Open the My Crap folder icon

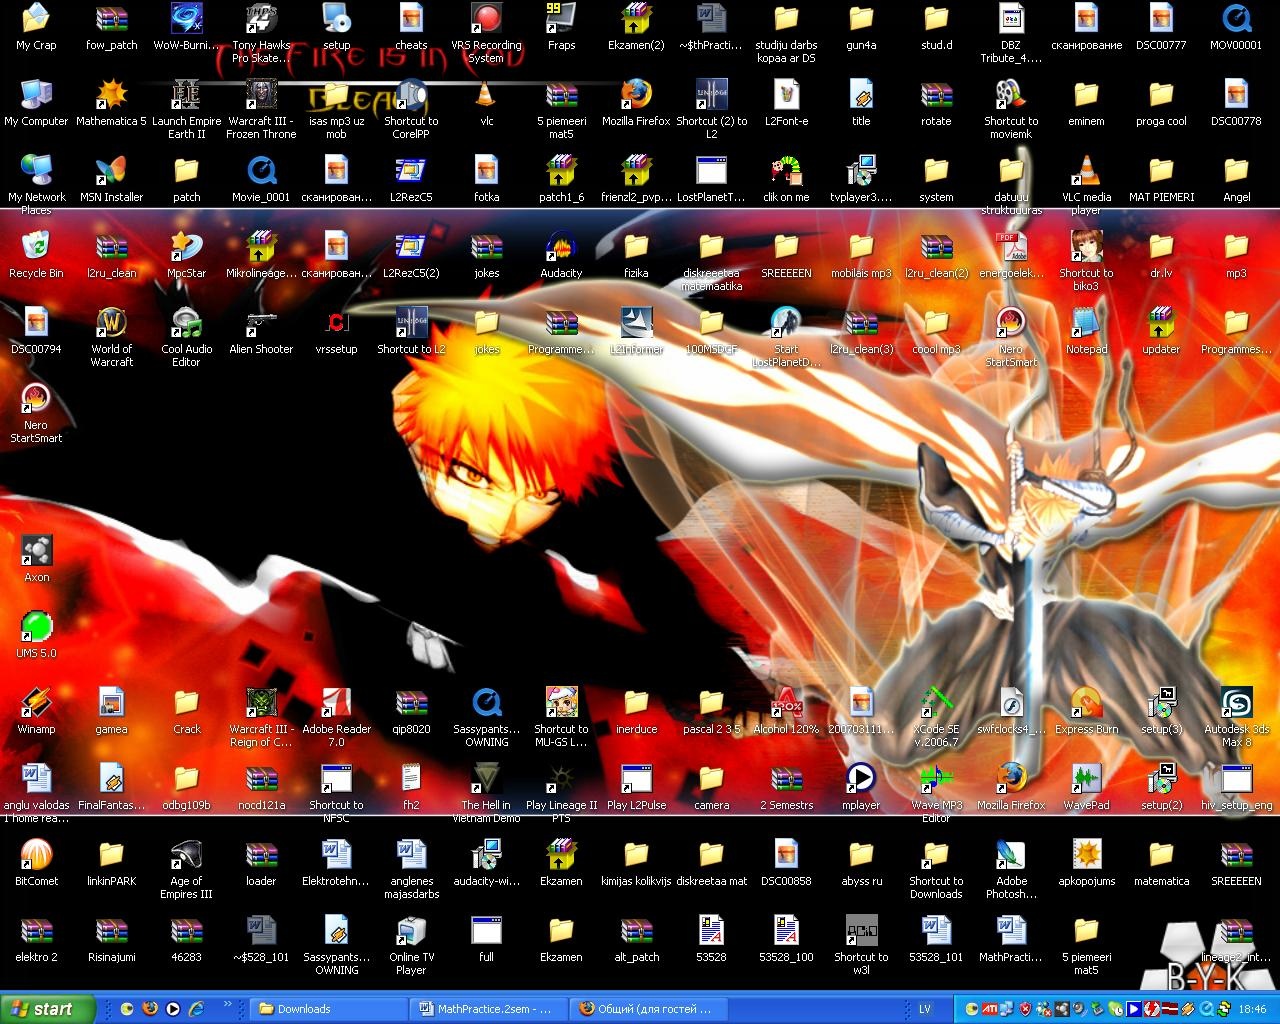pyautogui.click(x=36, y=19)
